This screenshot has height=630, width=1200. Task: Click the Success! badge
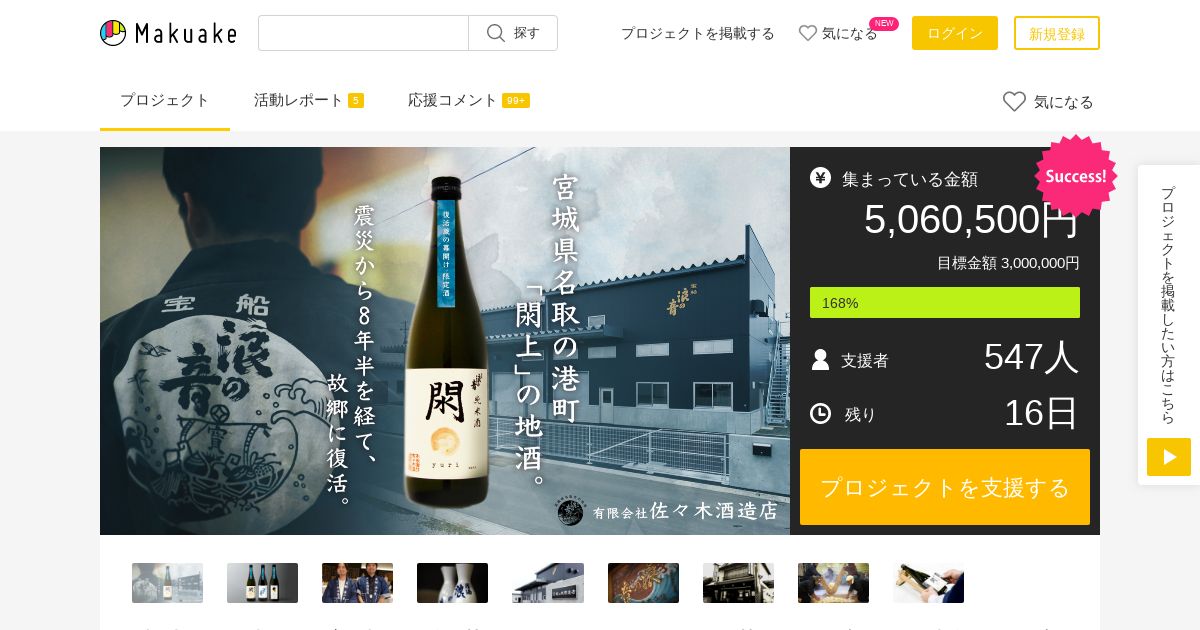point(1076,176)
